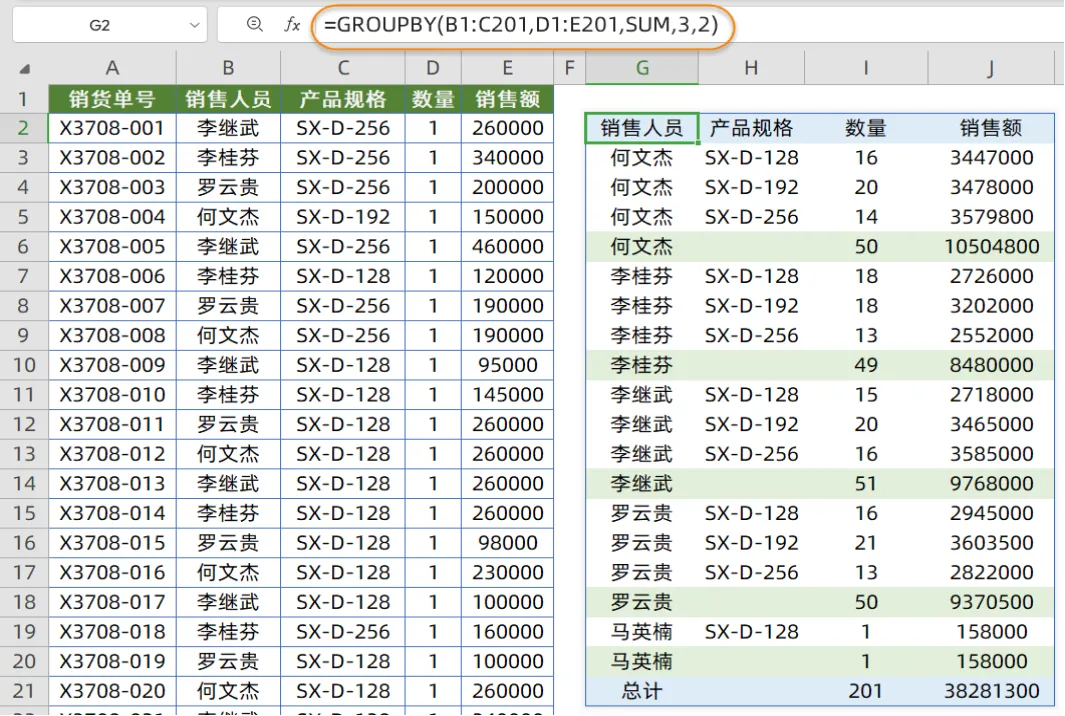Click quantity 21 in summary table
1065x716 pixels.
tap(865, 543)
